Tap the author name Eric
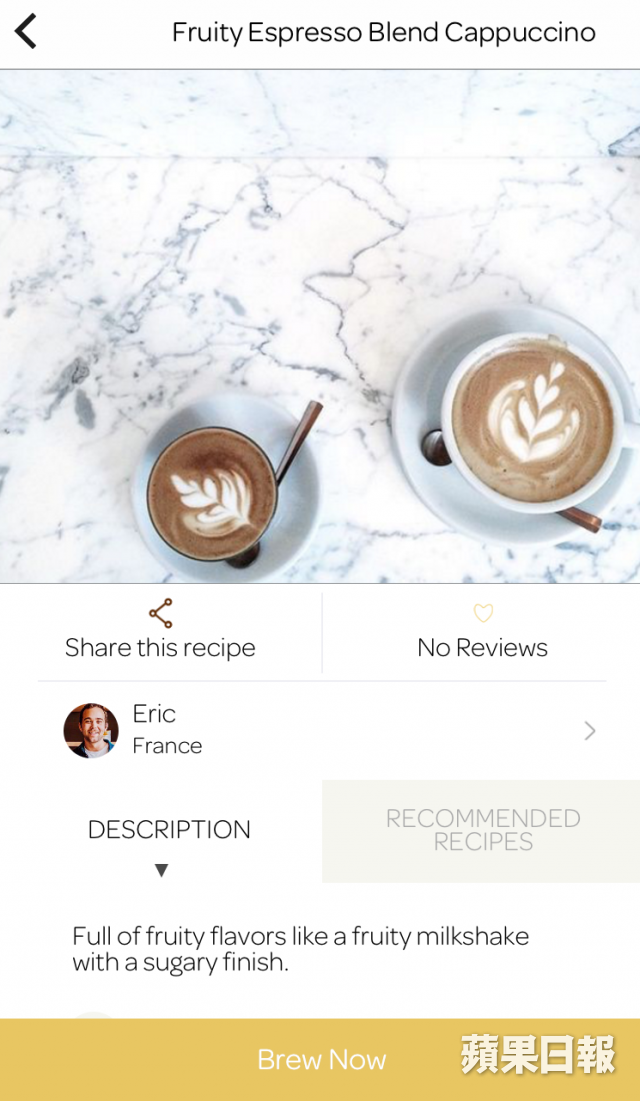Image resolution: width=640 pixels, height=1101 pixels. [x=154, y=713]
